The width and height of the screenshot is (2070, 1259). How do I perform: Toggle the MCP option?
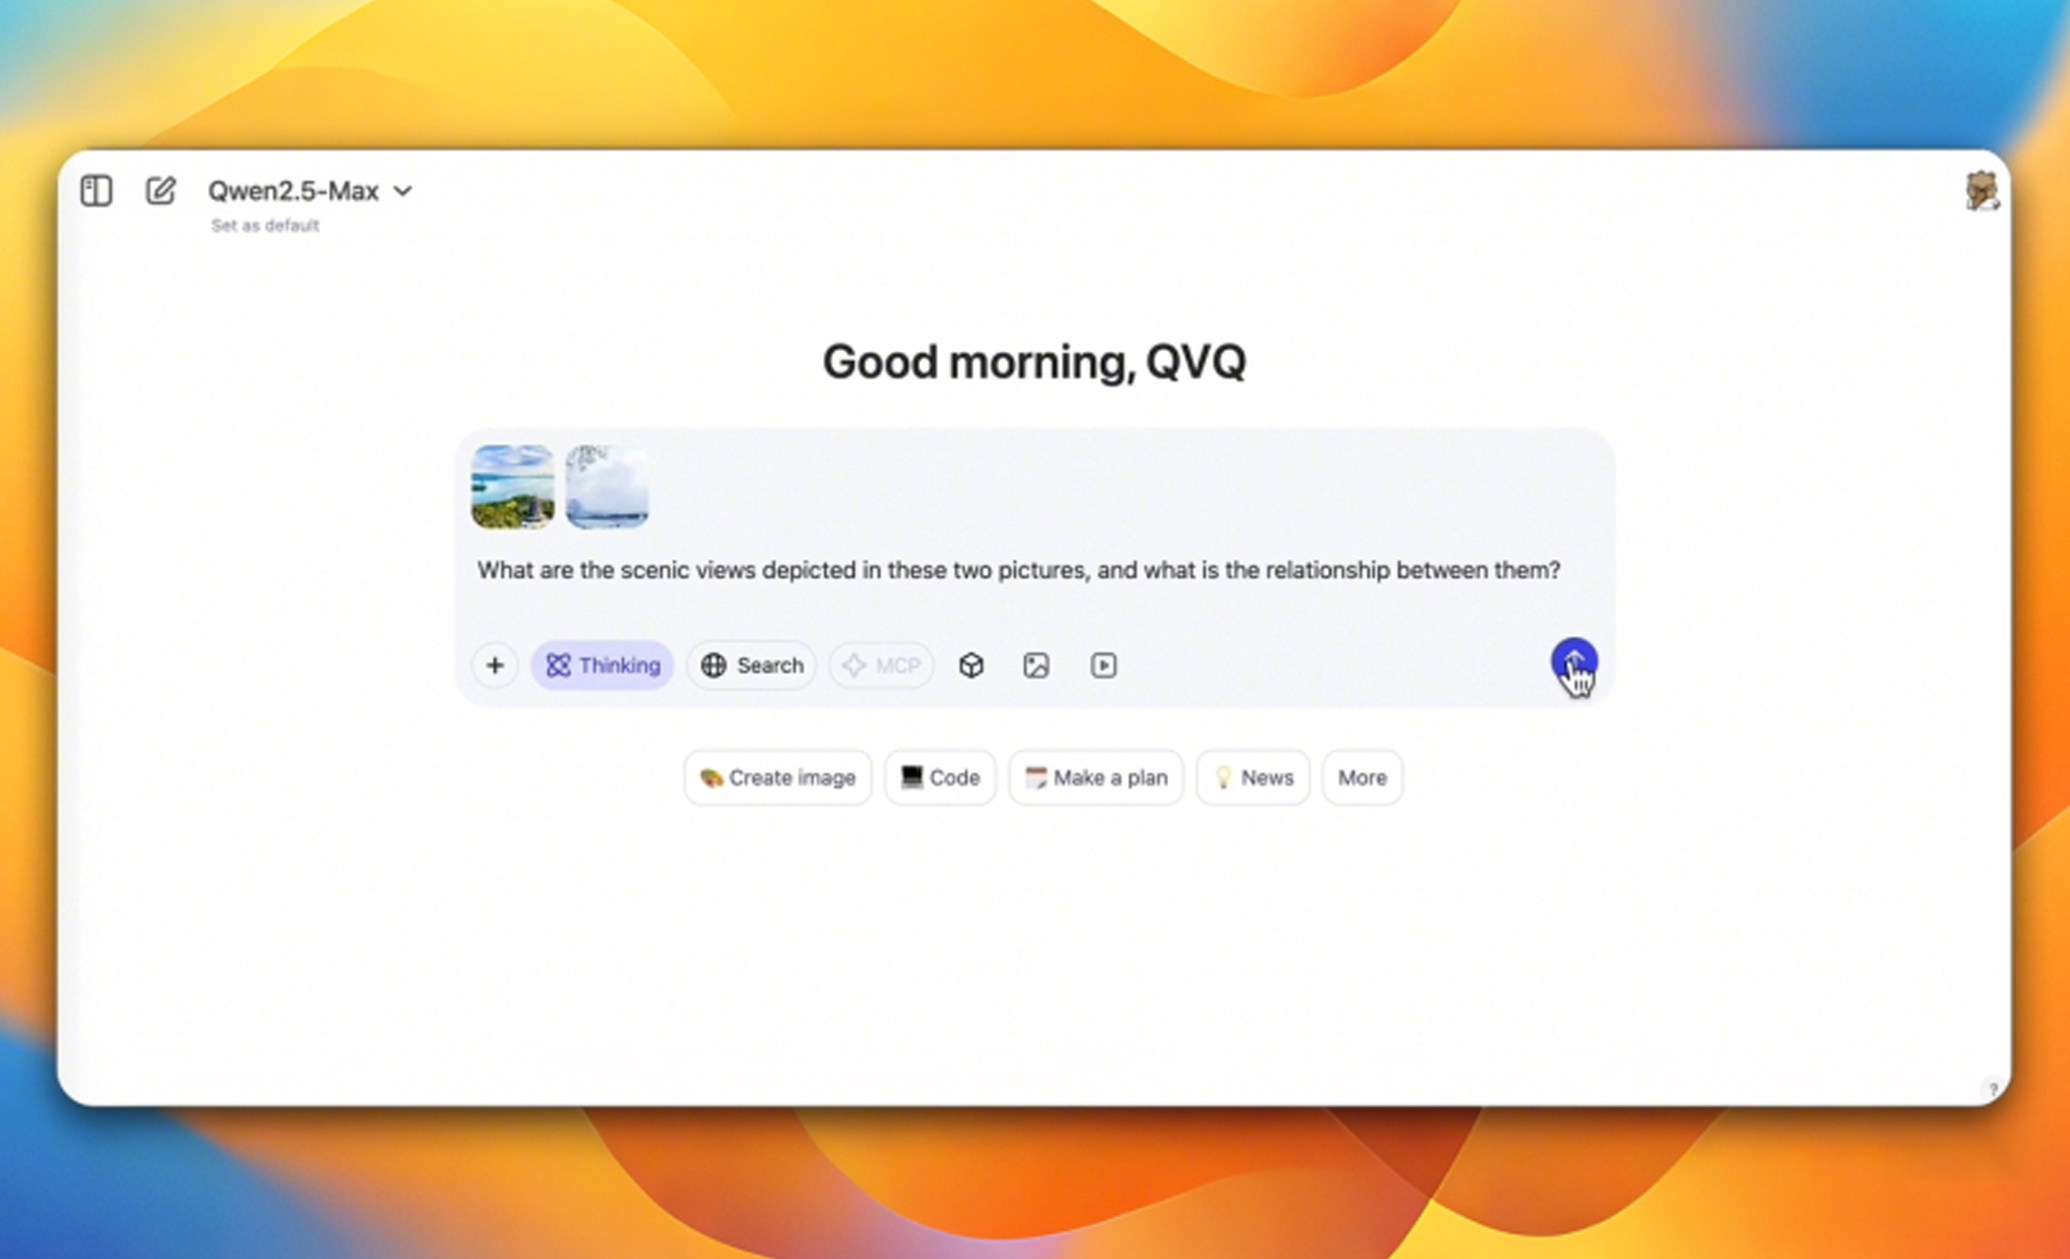point(881,665)
